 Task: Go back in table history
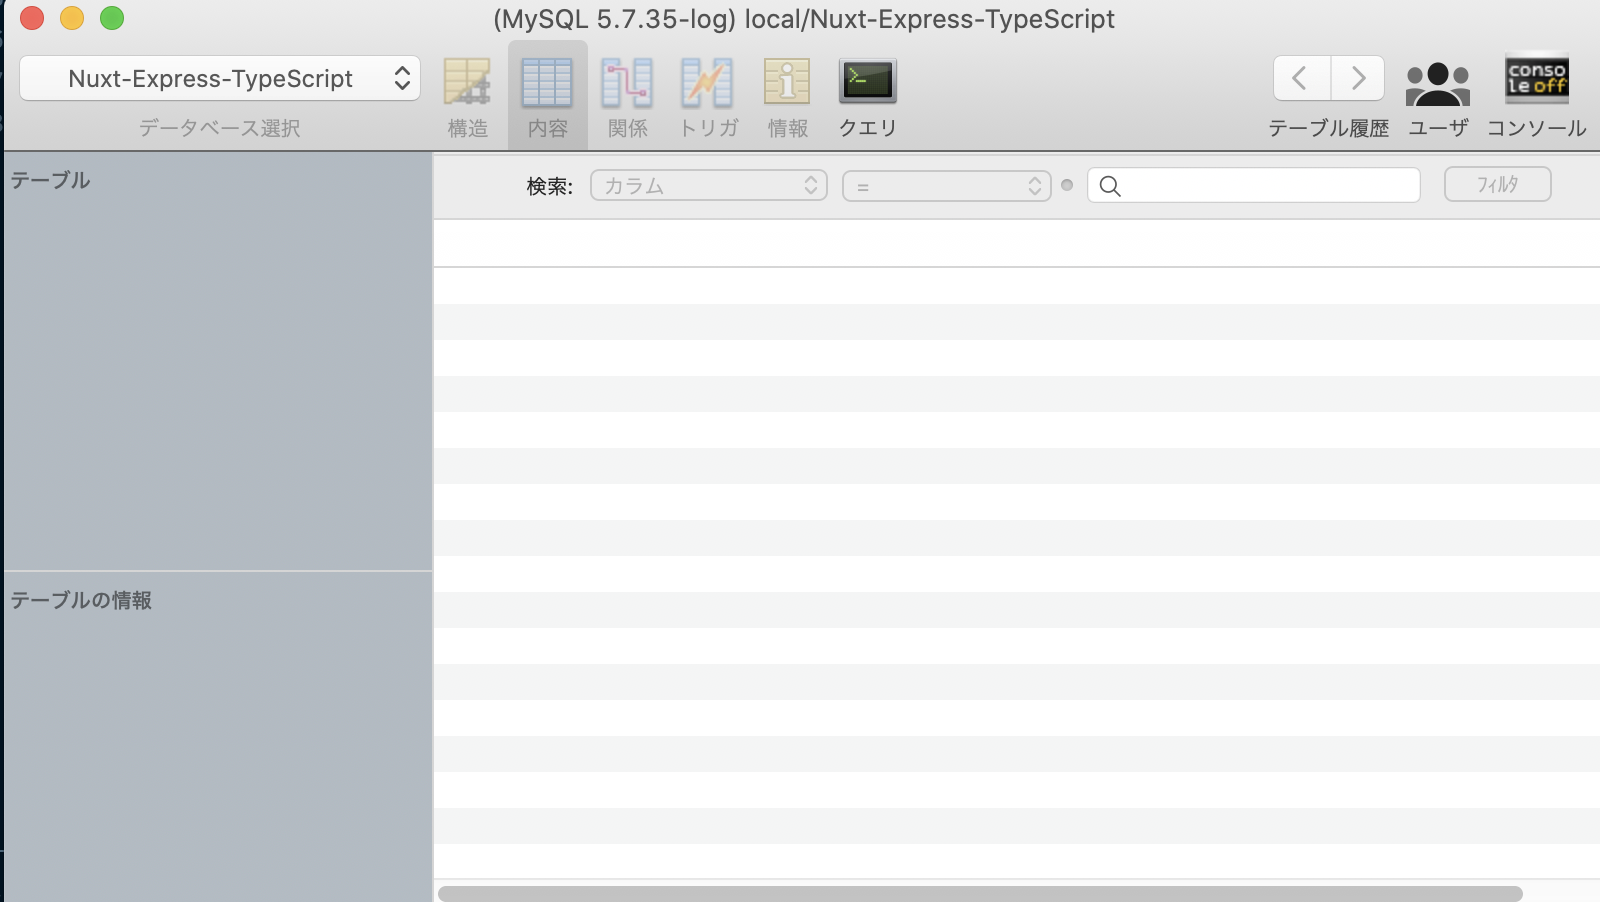click(x=1301, y=78)
